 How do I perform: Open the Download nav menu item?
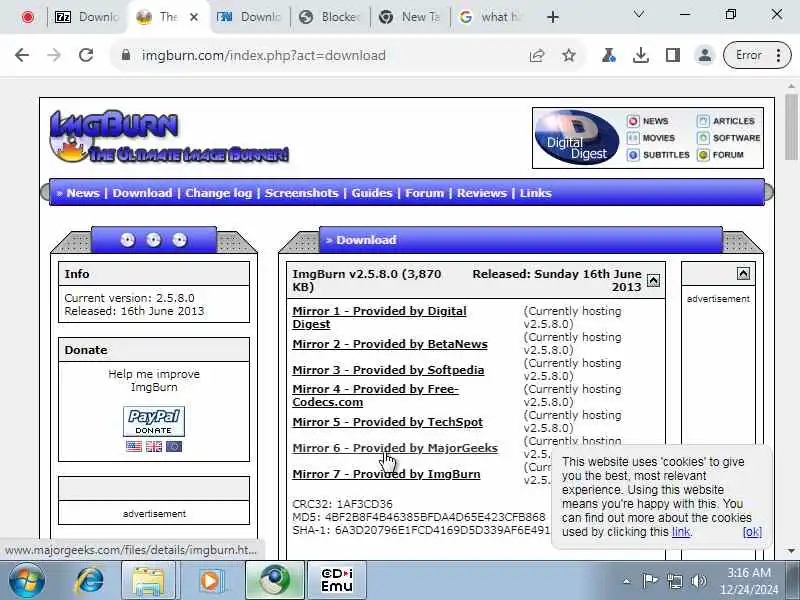(142, 193)
